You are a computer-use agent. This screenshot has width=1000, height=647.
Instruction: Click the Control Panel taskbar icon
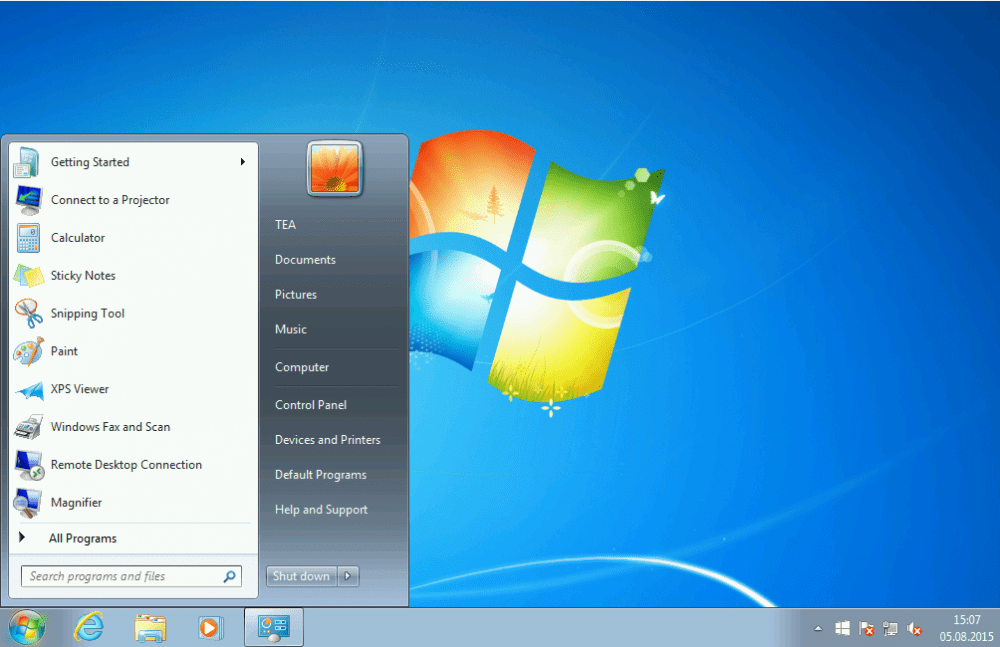[x=274, y=628]
